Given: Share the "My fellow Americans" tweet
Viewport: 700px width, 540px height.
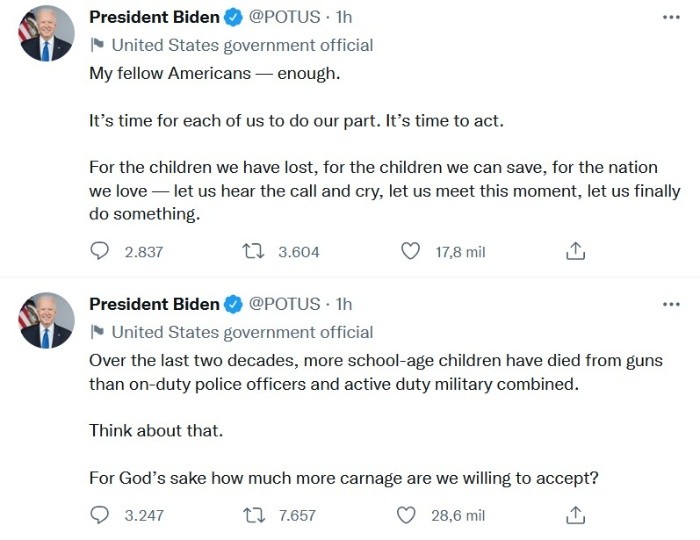Looking at the screenshot, I should tap(576, 252).
